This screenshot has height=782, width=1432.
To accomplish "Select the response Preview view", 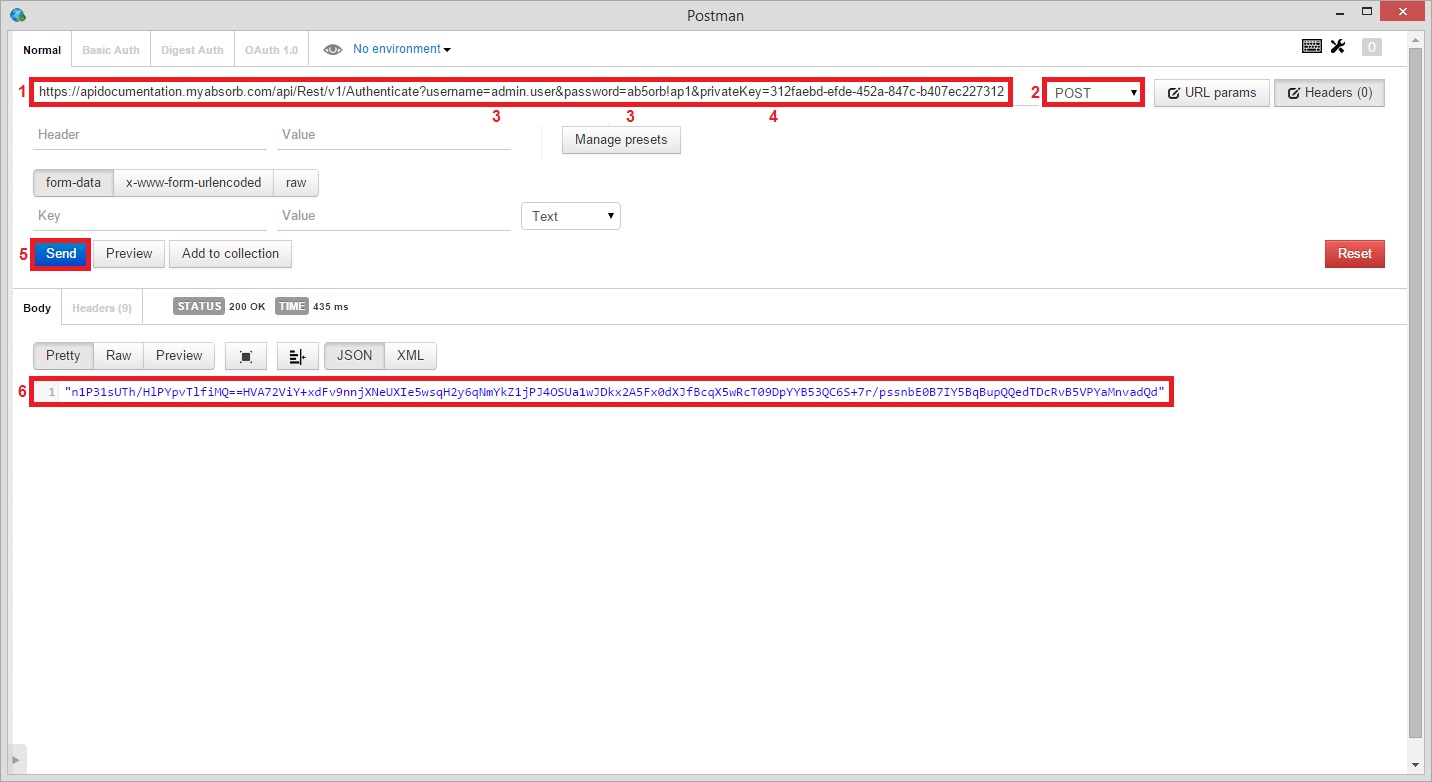I will coord(179,356).
